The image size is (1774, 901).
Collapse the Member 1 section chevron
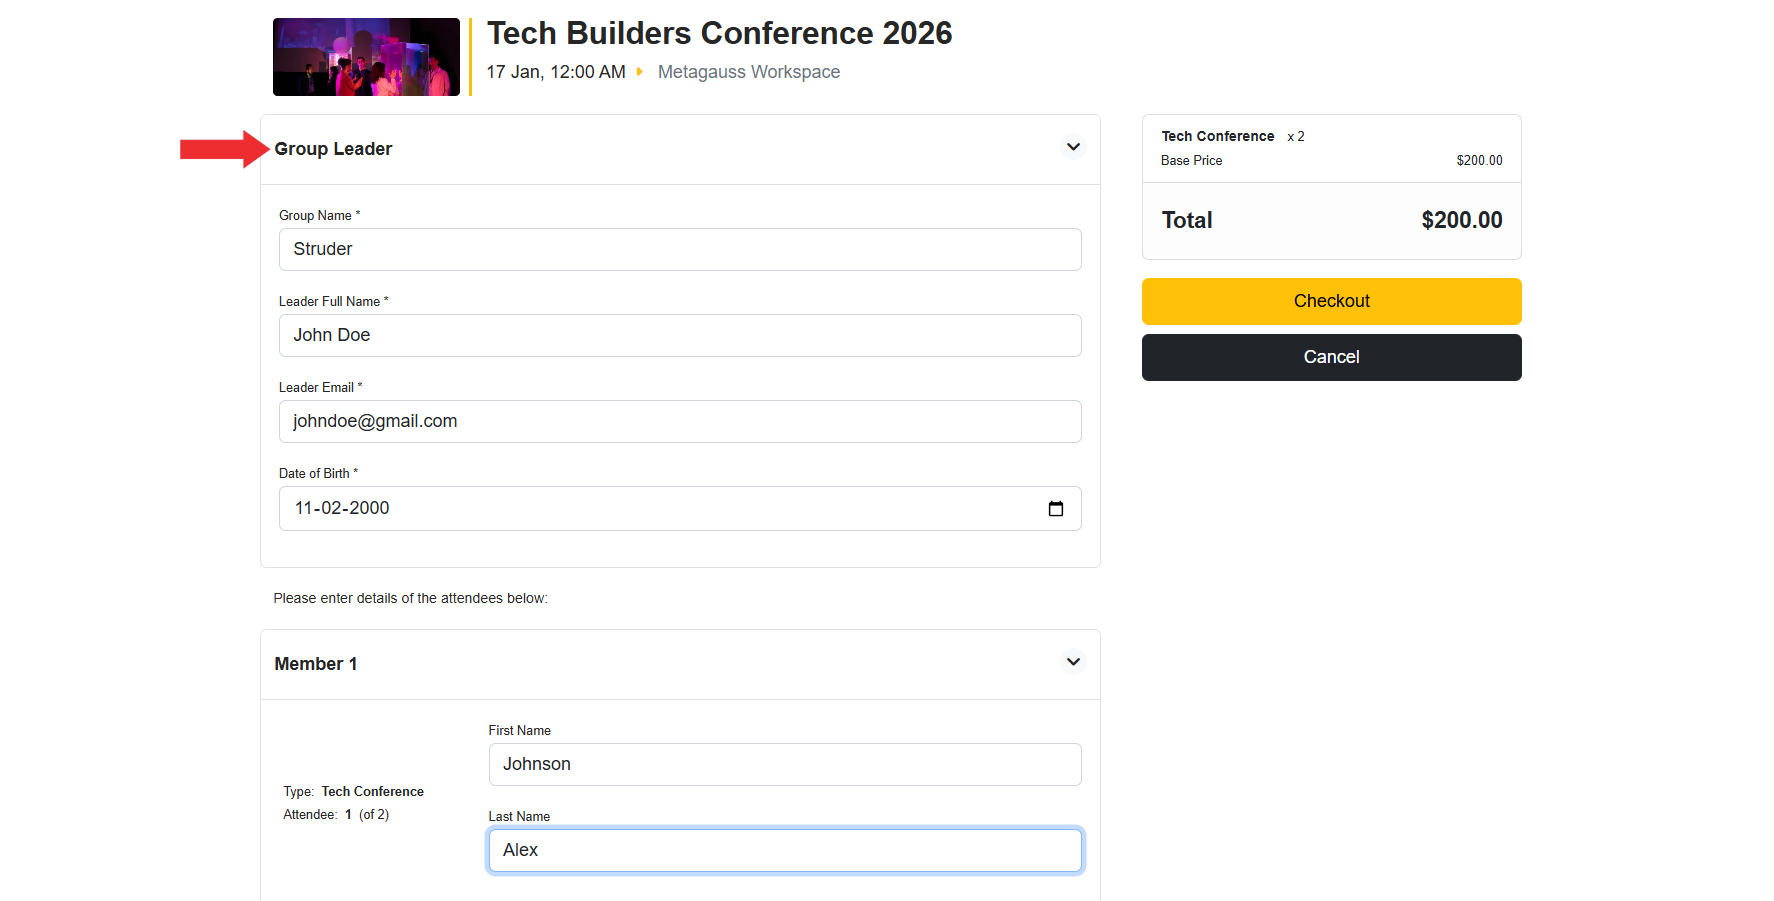click(1073, 662)
